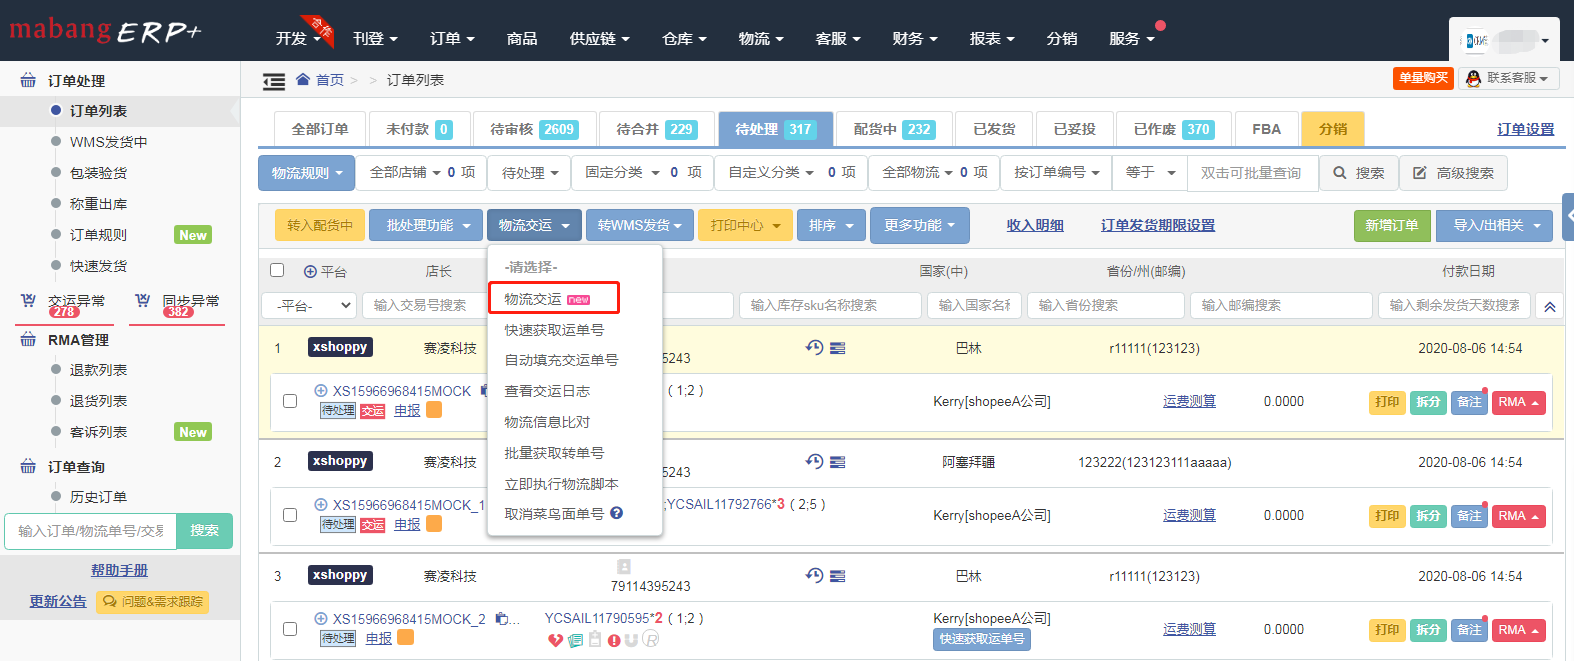Click the list detail icon in order row 2
Viewport: 1574px width, 661px height.
(x=838, y=462)
